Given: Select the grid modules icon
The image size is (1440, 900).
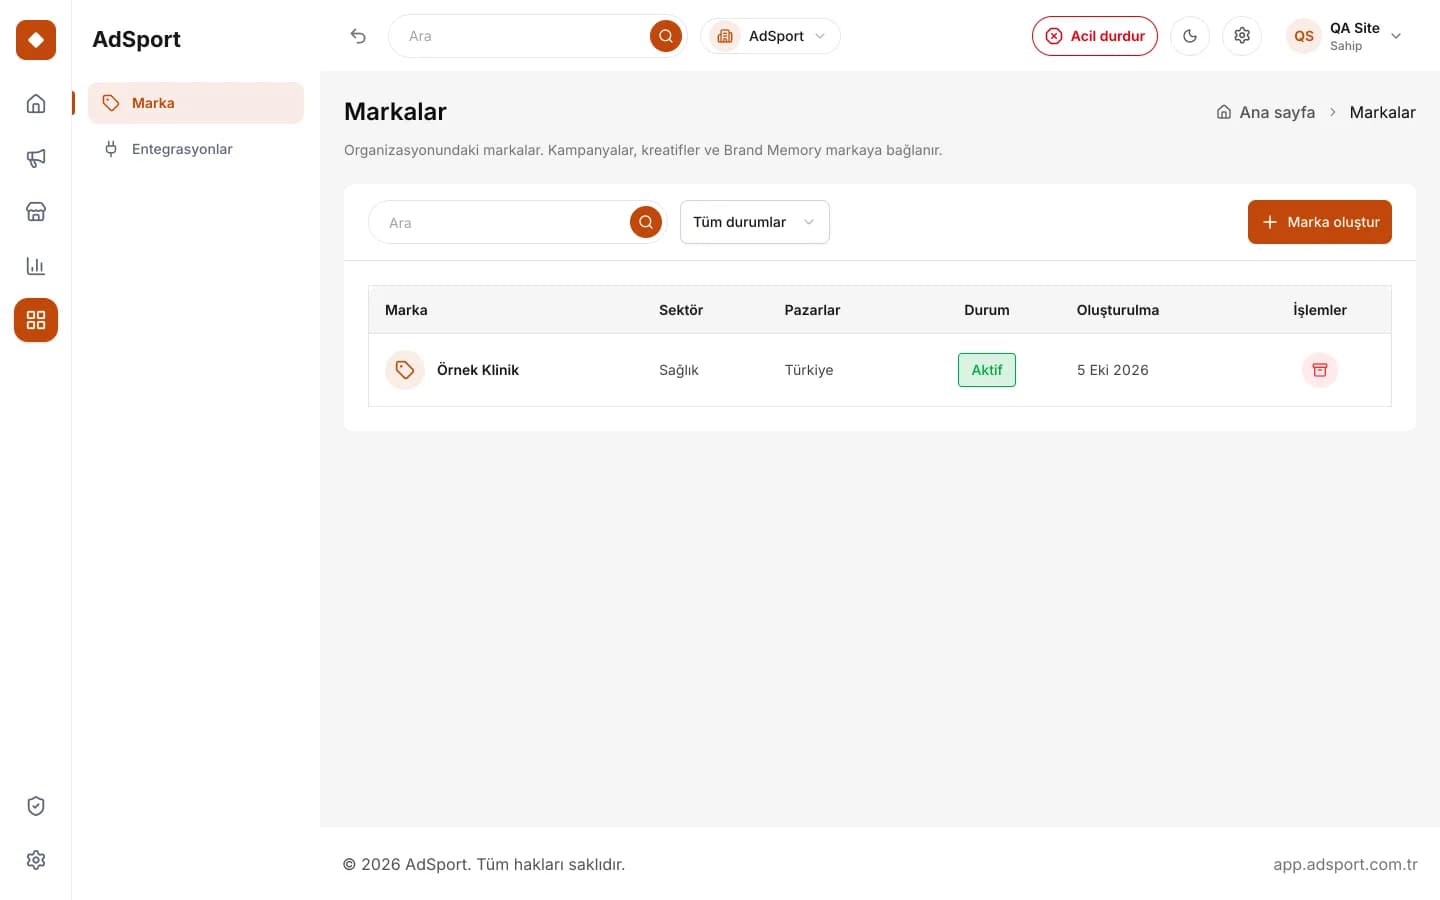Looking at the screenshot, I should (x=36, y=320).
